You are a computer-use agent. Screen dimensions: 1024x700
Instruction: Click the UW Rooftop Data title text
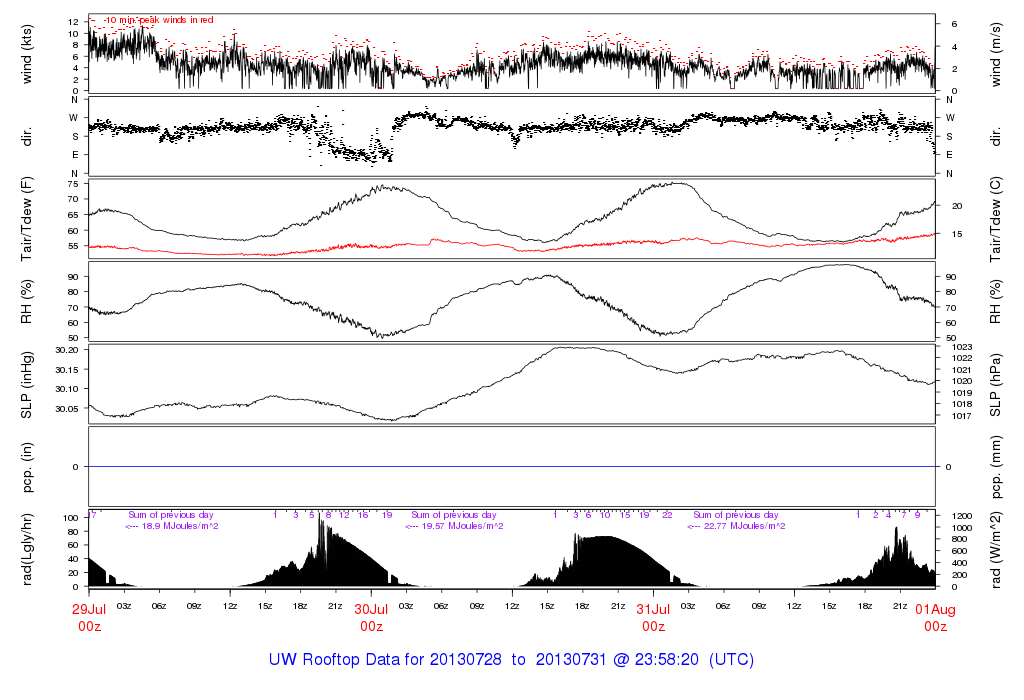coord(511,660)
